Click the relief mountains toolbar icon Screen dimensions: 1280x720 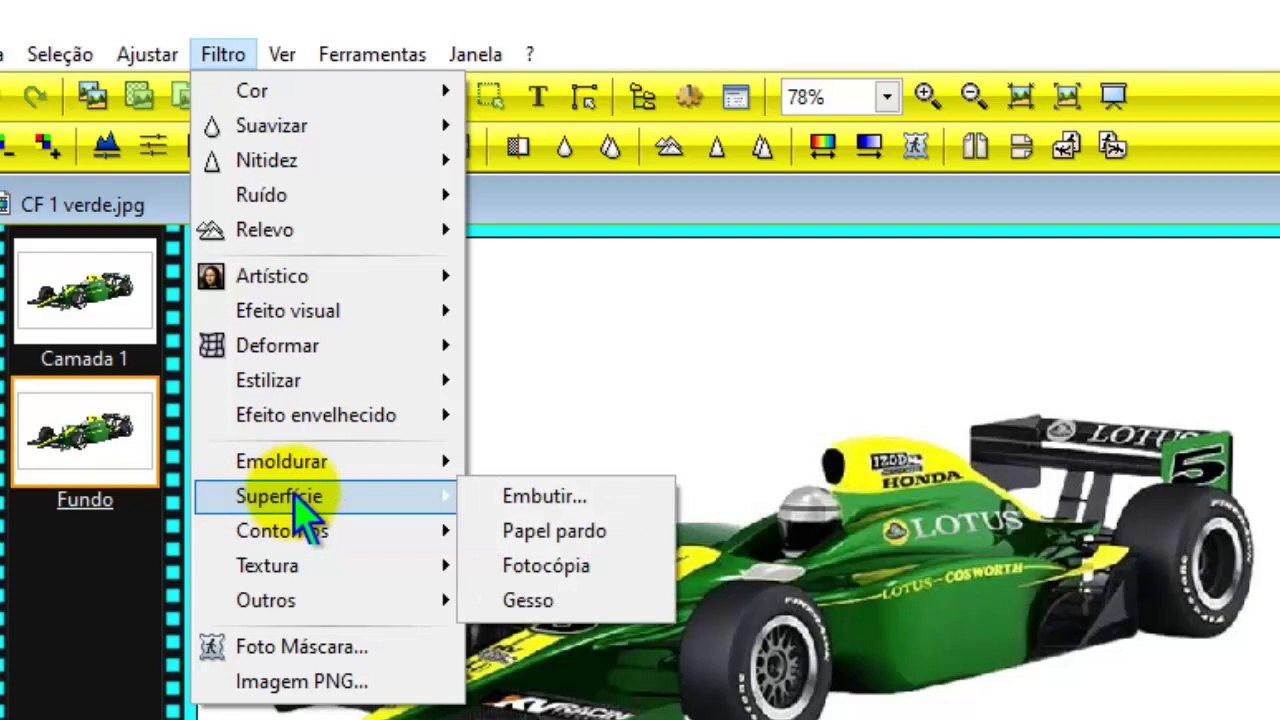click(669, 147)
